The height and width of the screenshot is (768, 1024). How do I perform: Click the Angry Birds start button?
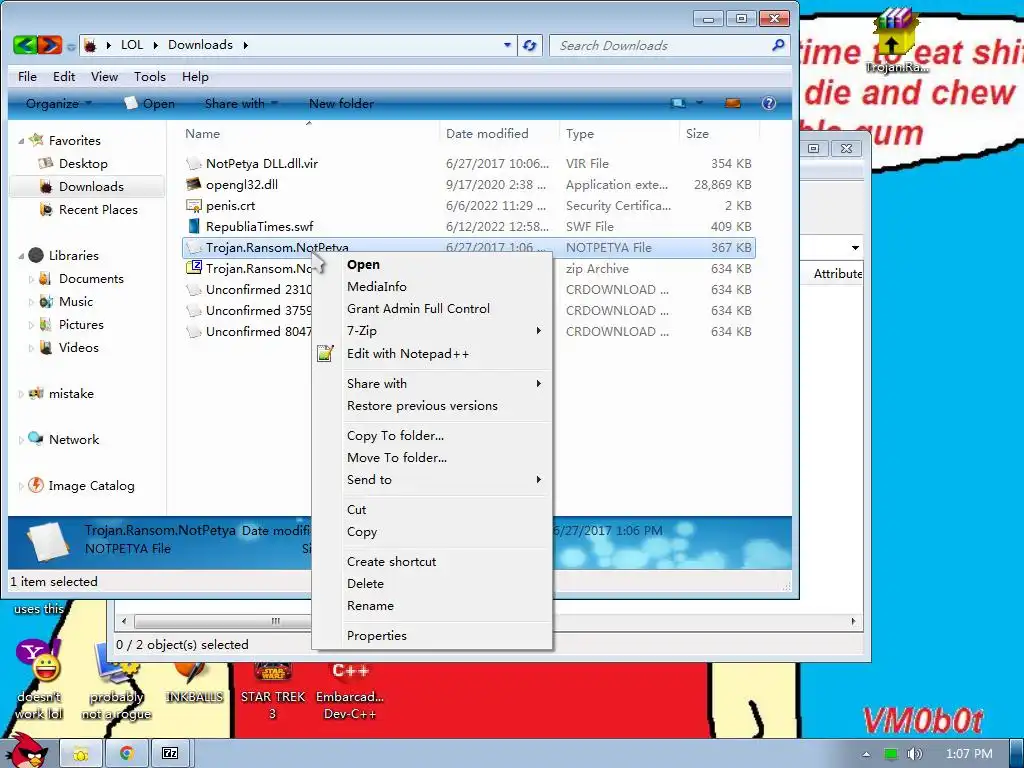point(26,752)
